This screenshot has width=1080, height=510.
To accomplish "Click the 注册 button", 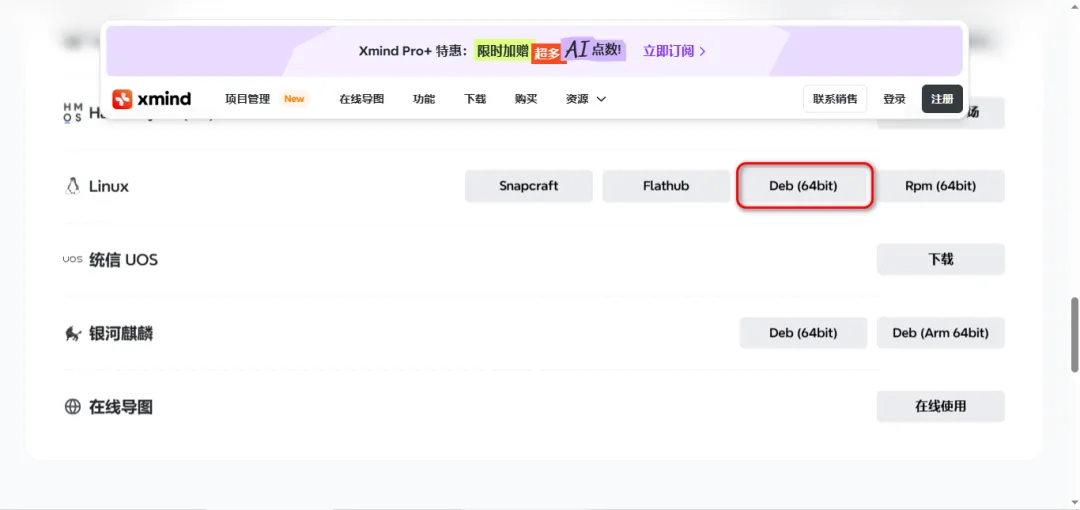I will [942, 99].
